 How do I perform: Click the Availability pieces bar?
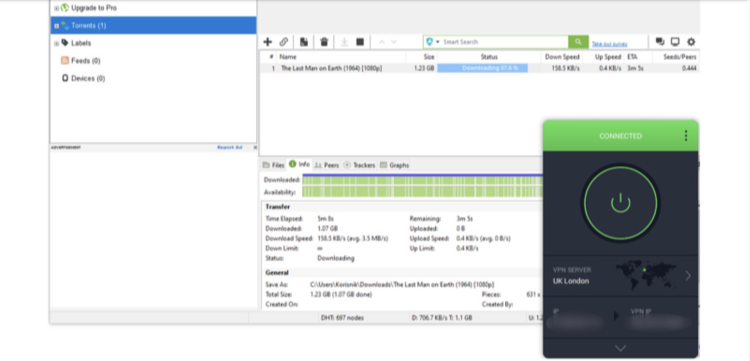point(423,192)
